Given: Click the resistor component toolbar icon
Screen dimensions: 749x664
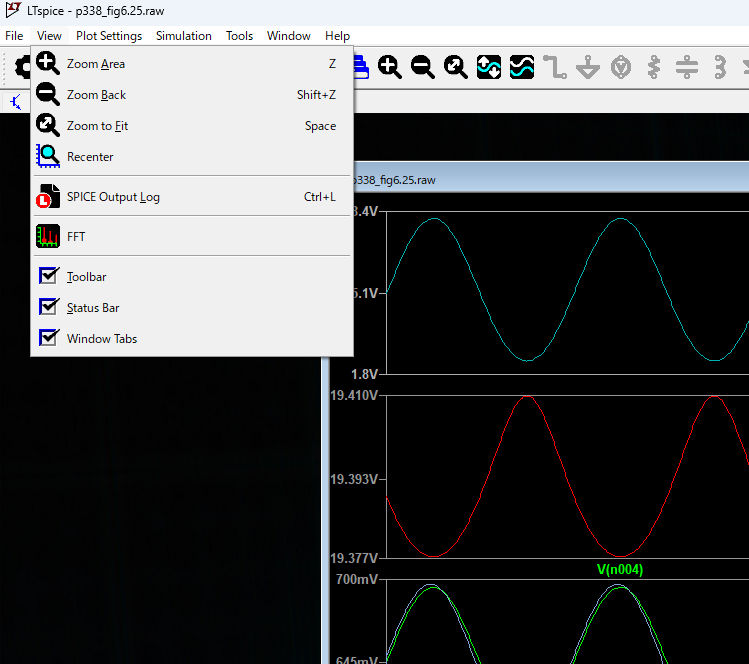Looking at the screenshot, I should click(654, 67).
